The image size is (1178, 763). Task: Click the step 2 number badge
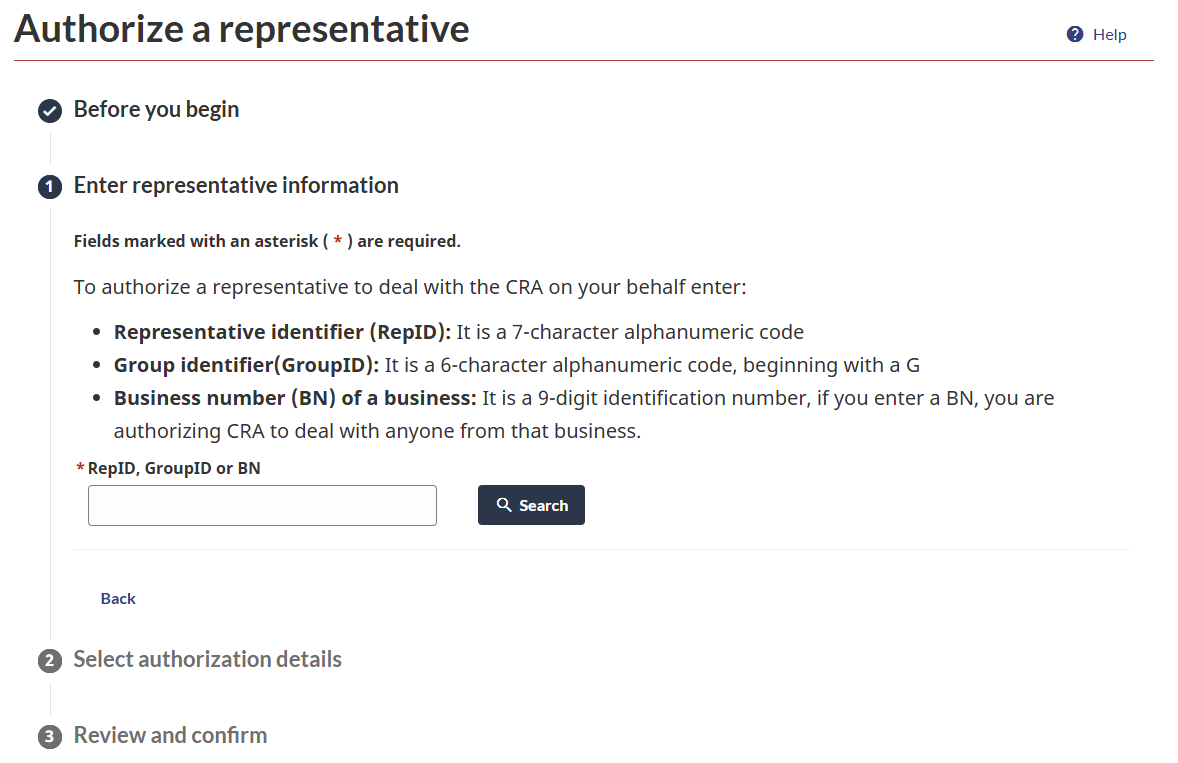(x=50, y=661)
